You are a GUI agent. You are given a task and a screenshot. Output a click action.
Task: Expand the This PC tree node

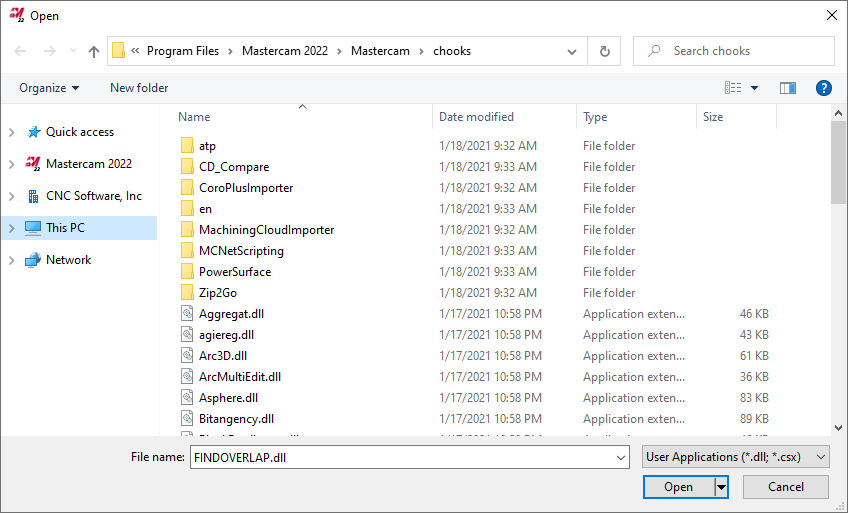[11, 228]
